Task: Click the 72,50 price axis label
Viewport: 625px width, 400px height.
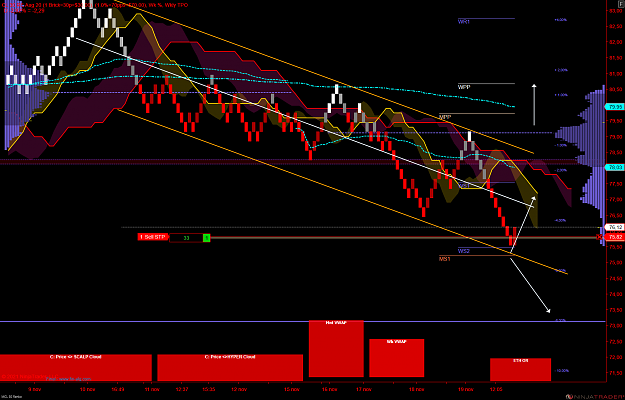Action: [x=616, y=341]
